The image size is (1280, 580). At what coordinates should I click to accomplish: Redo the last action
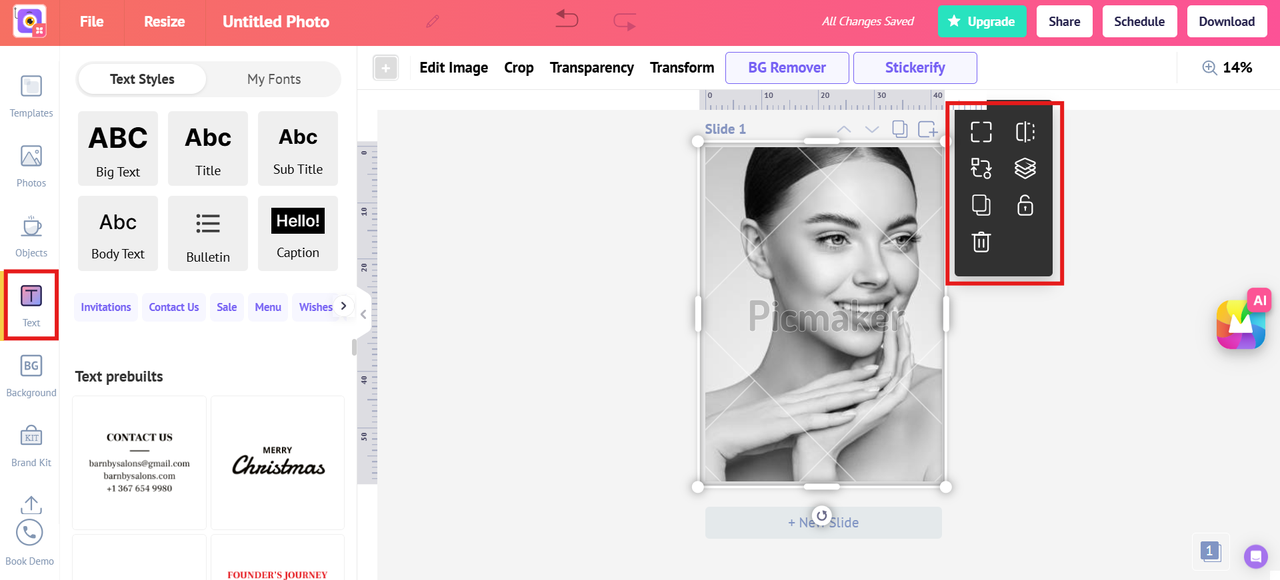[625, 20]
